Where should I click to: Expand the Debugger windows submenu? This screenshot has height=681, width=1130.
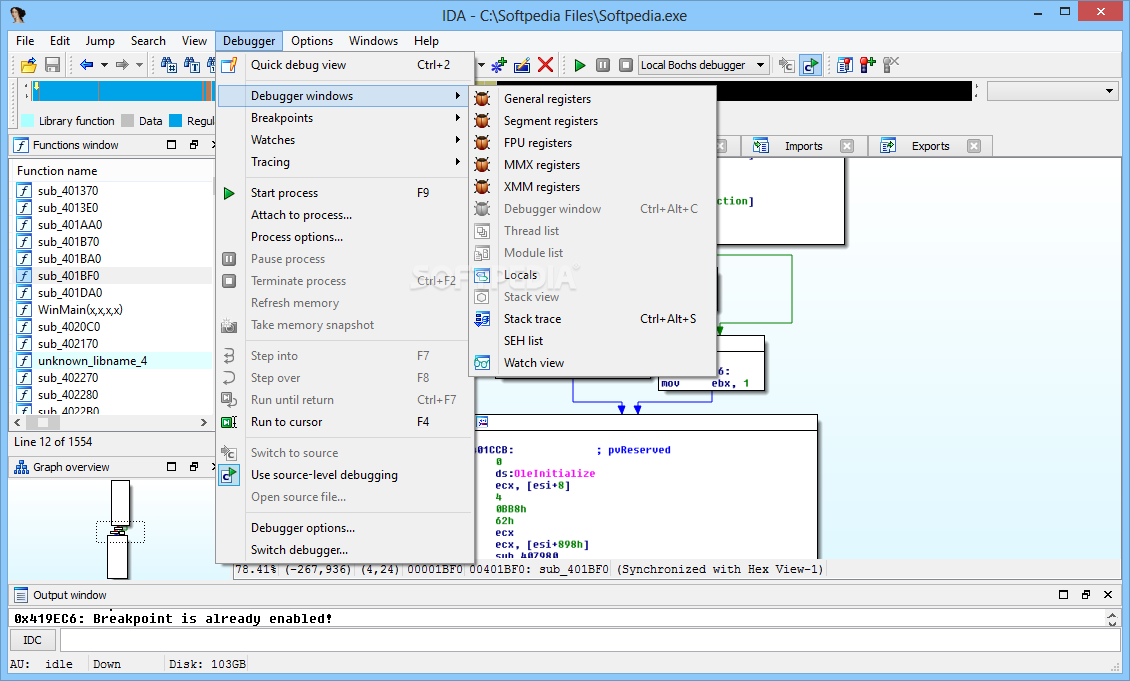[x=344, y=96]
